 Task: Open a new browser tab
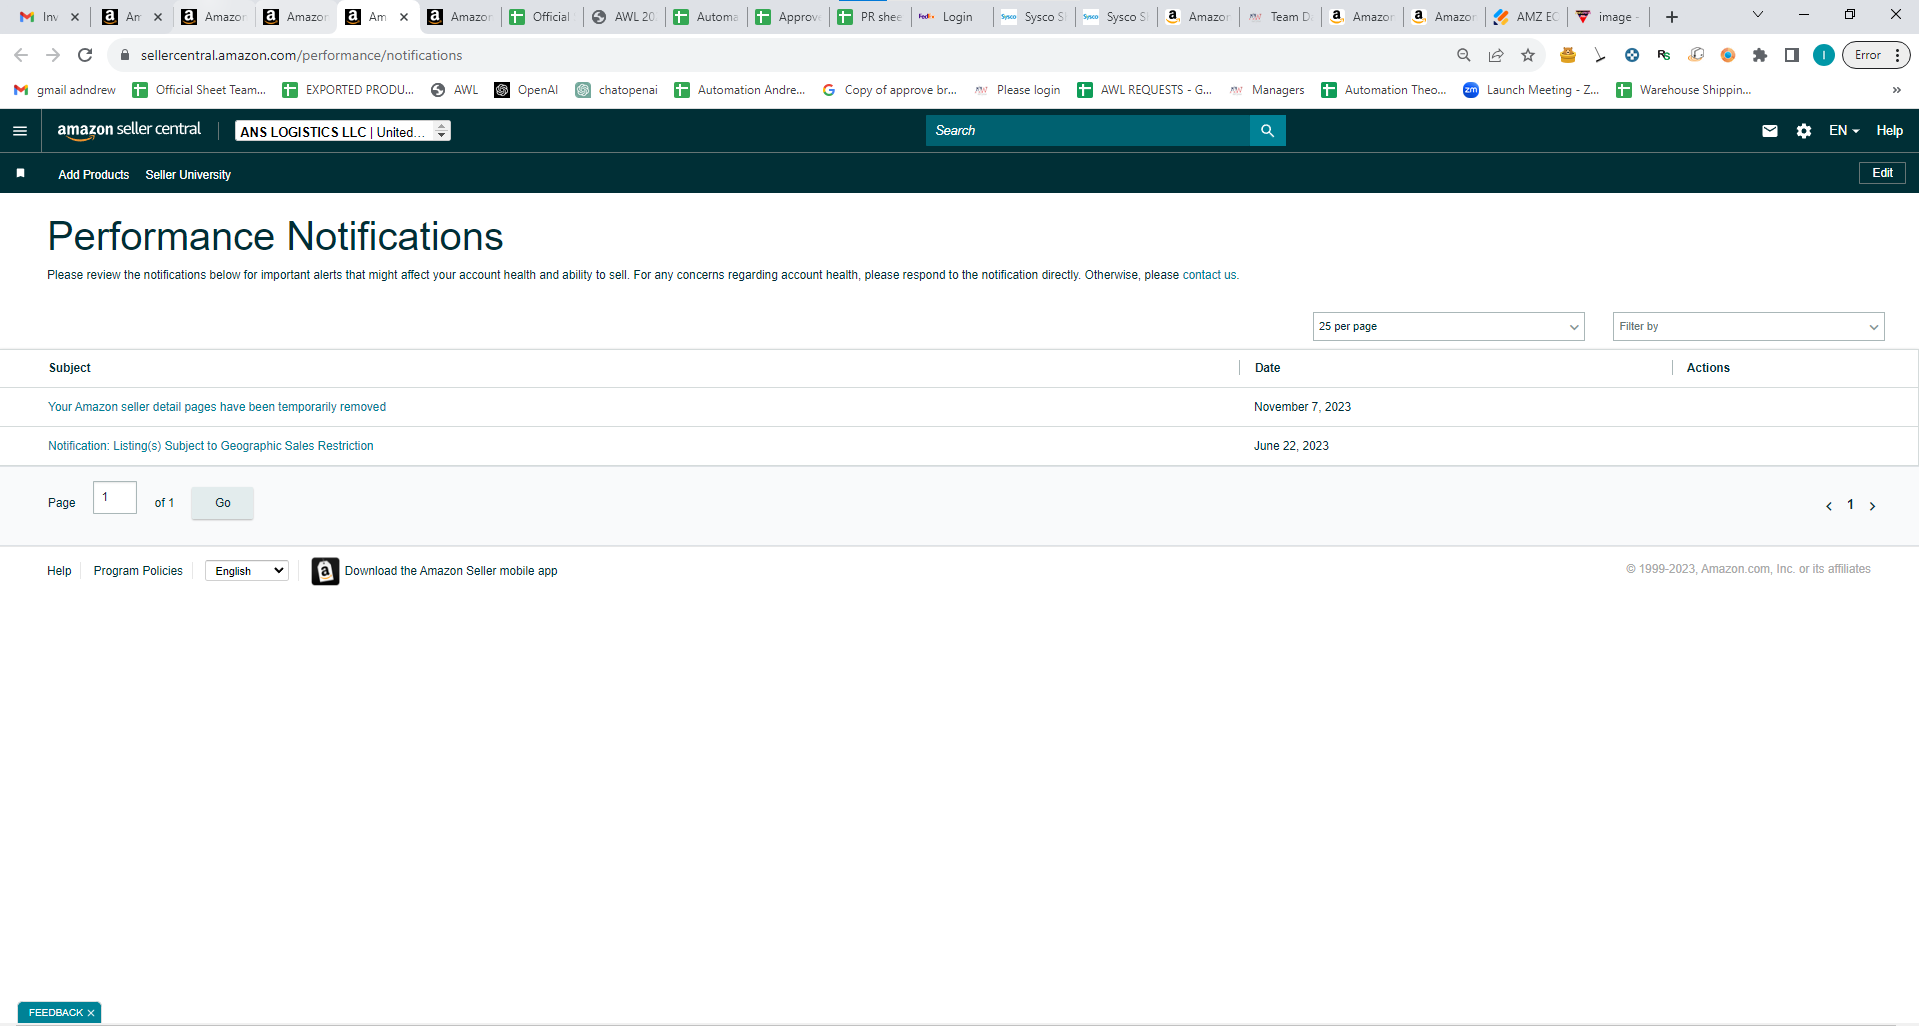[1672, 17]
